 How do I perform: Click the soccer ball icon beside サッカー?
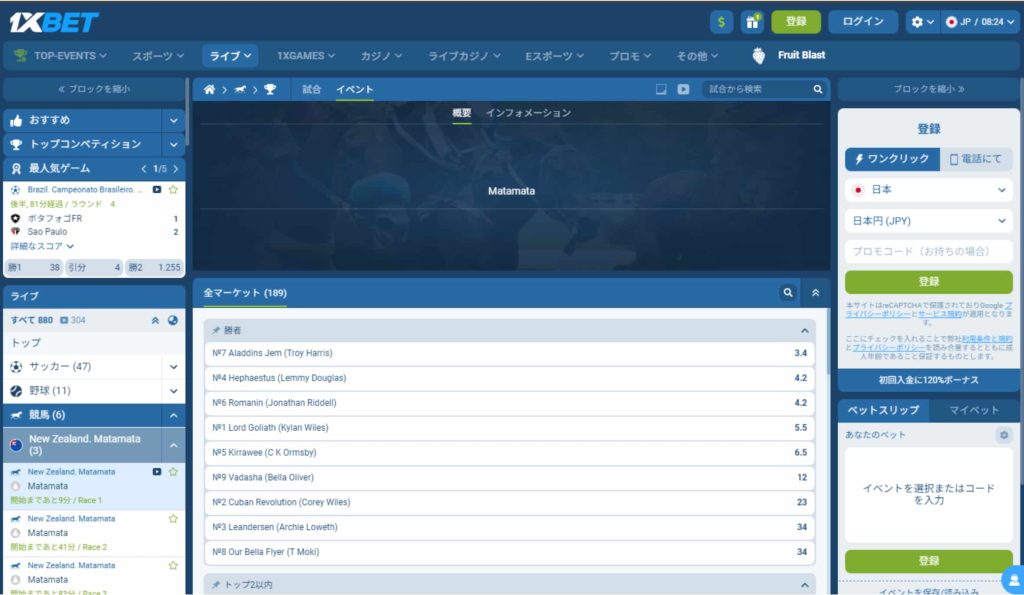click(x=16, y=367)
